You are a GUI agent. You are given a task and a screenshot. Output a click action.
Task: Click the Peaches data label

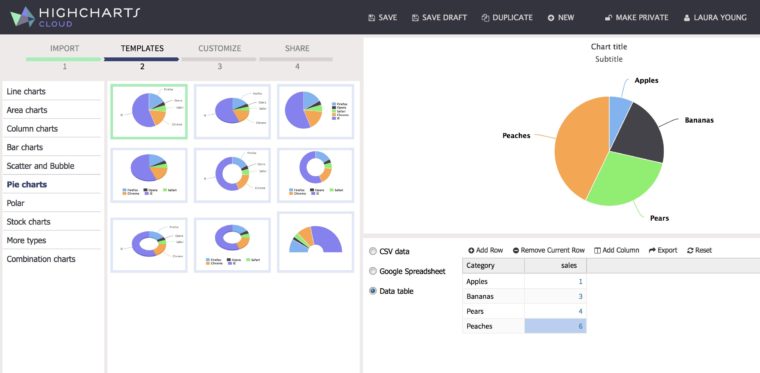click(516, 136)
